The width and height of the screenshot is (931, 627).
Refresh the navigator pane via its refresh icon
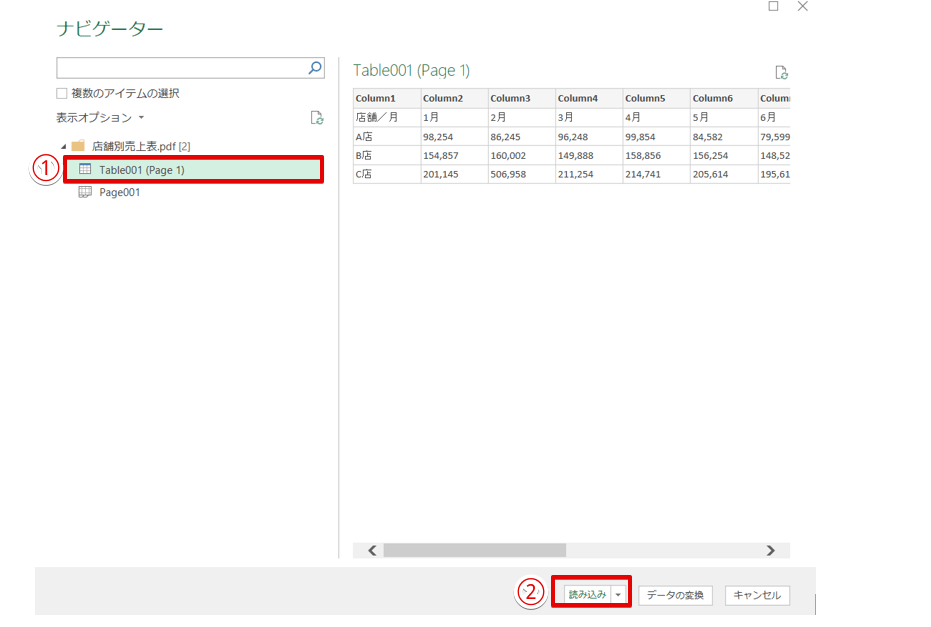(317, 117)
